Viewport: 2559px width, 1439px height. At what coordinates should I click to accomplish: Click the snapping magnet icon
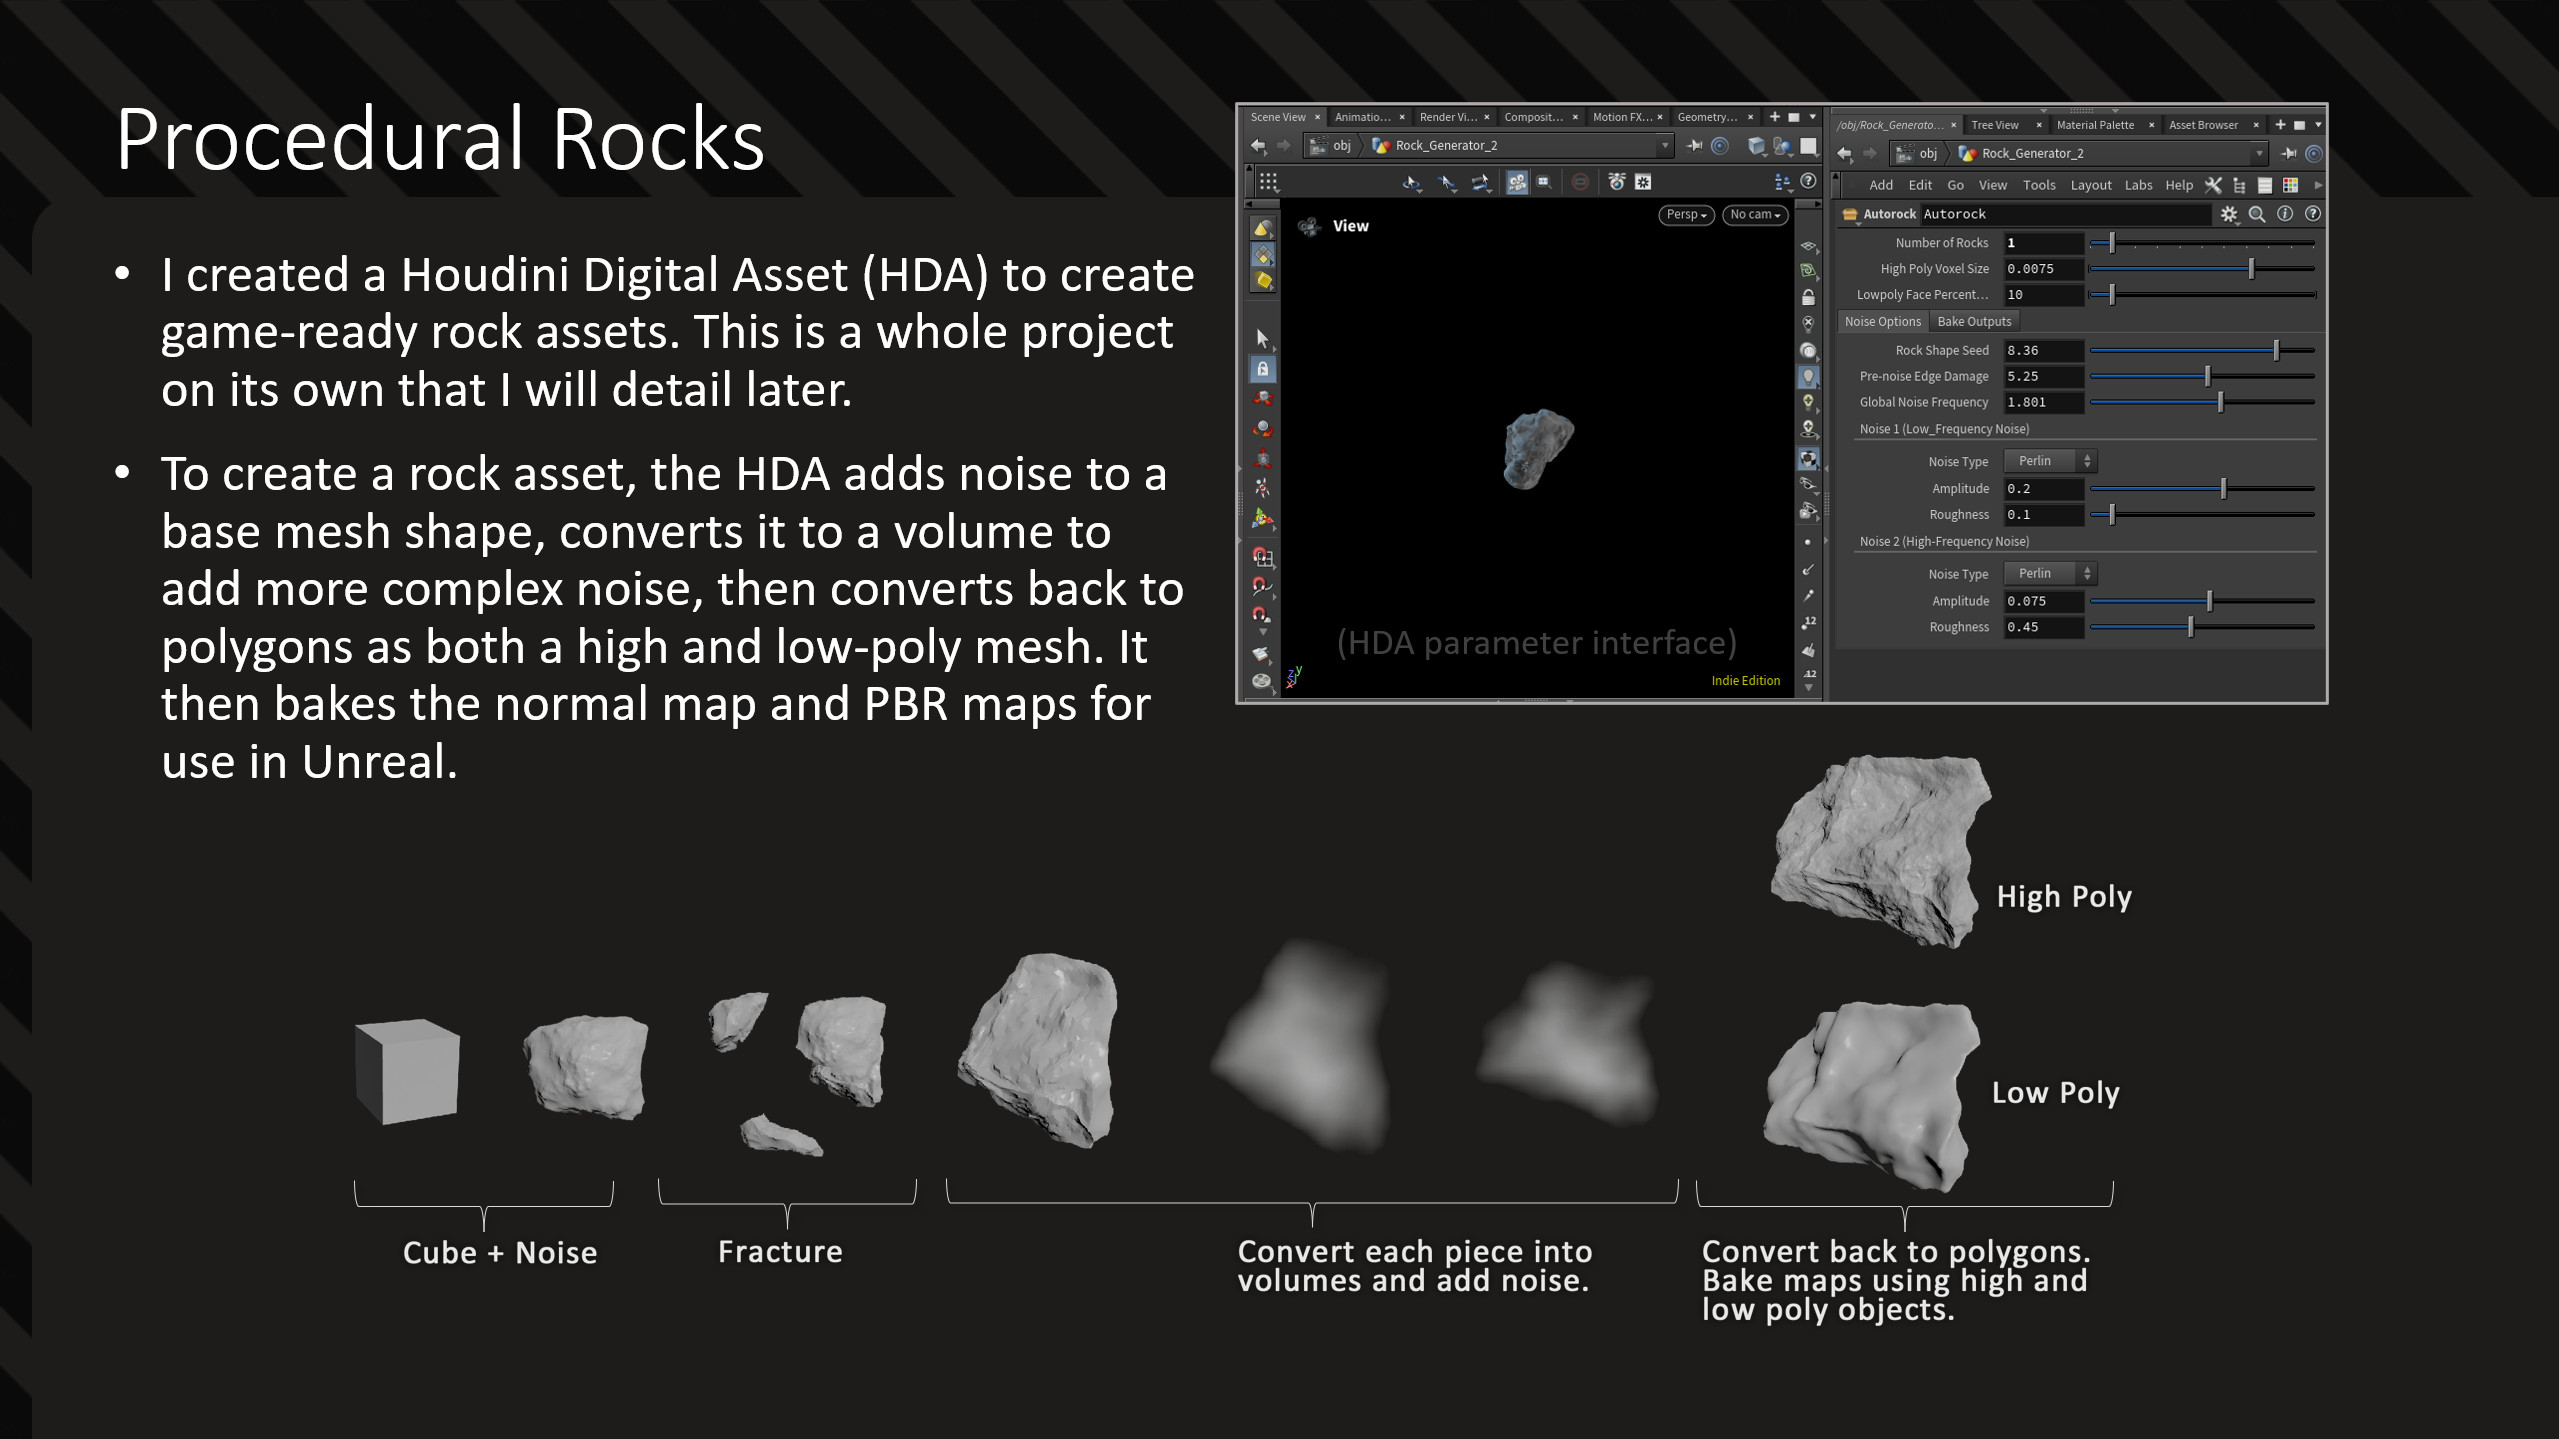point(1262,560)
